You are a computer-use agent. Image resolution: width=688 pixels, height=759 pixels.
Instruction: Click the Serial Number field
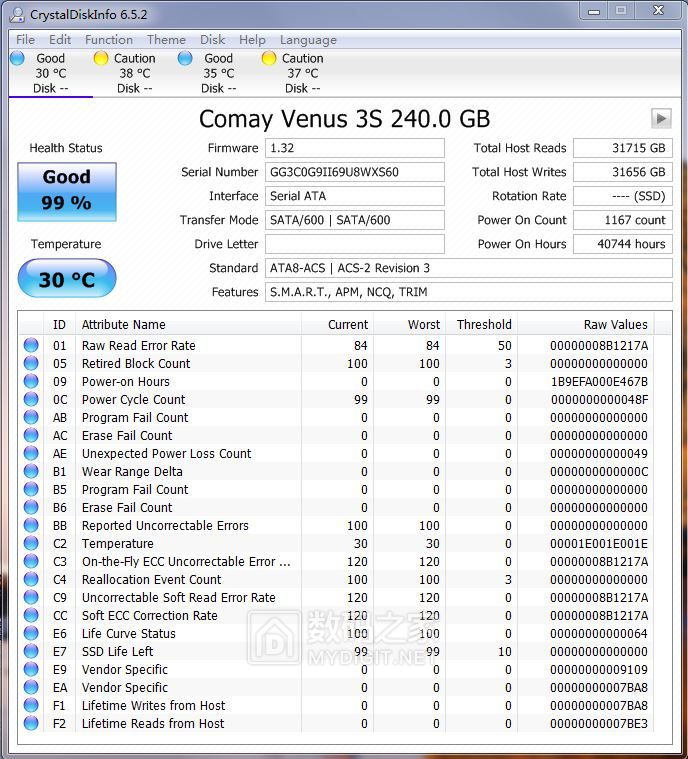(354, 172)
